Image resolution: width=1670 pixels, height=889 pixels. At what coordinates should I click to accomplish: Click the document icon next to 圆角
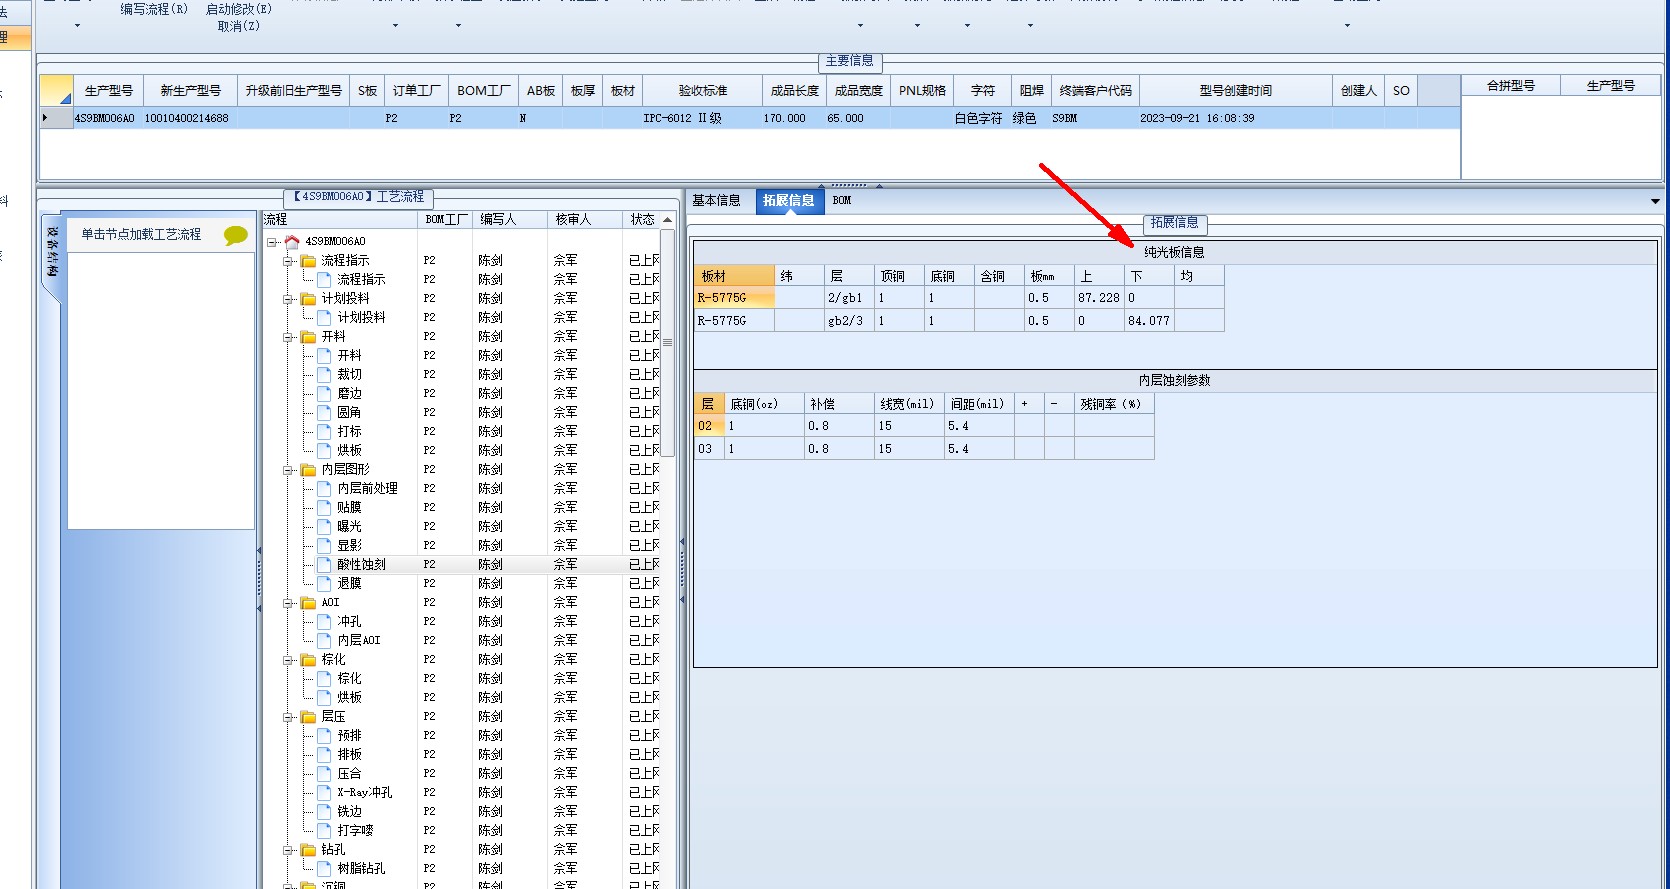(x=324, y=412)
